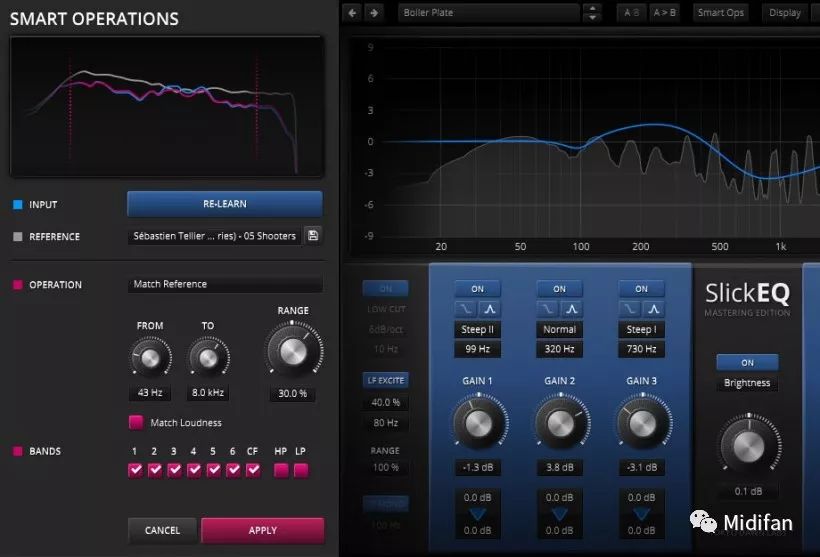
Task: Select bell shape for Gain 1 band
Action: (x=489, y=309)
